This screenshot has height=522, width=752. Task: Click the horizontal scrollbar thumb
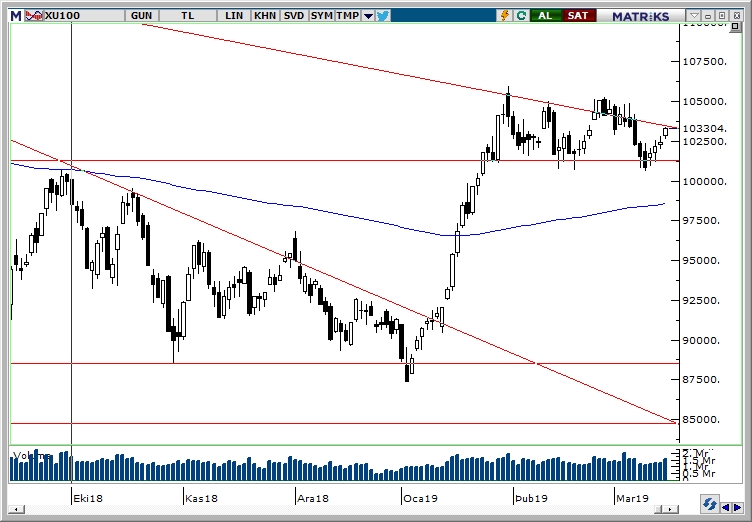pos(660,509)
